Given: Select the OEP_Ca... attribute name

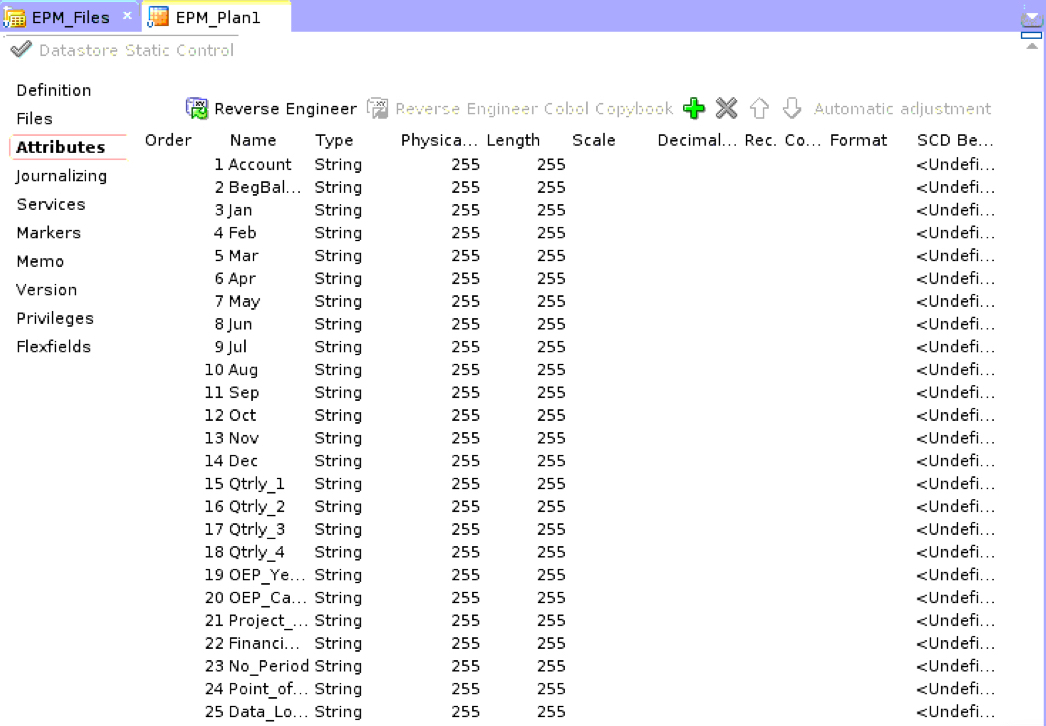Looking at the screenshot, I should click(x=268, y=598).
